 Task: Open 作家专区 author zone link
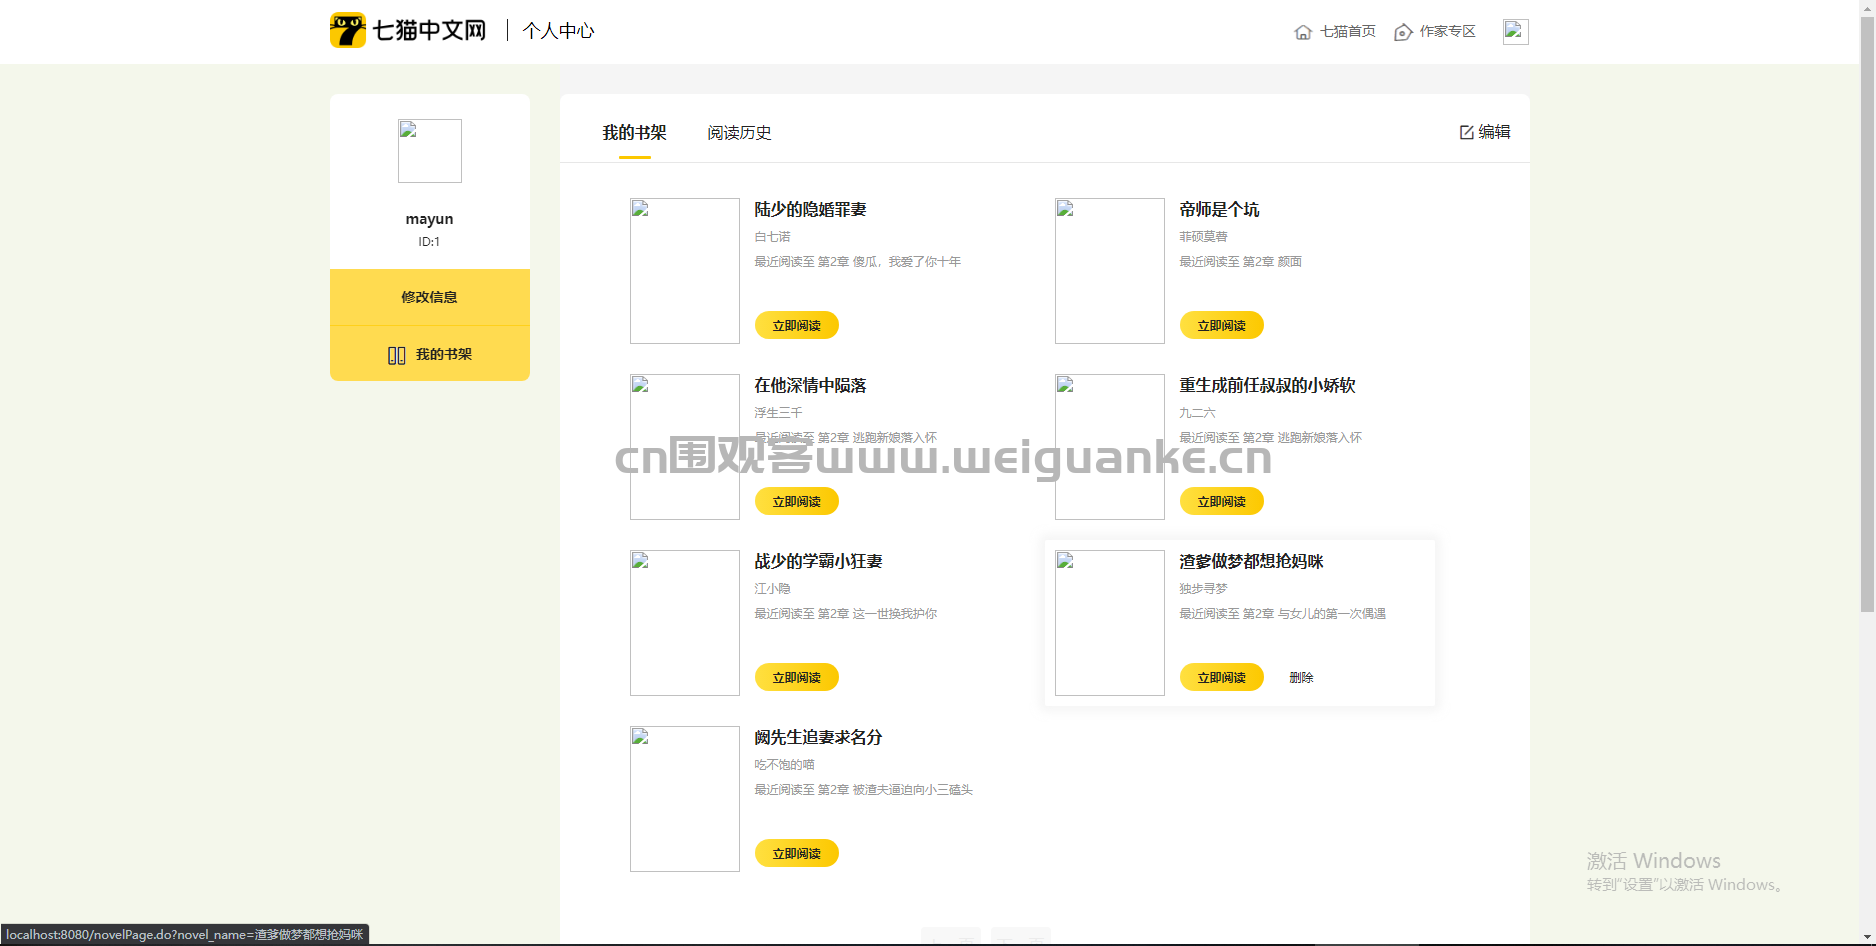(1447, 31)
